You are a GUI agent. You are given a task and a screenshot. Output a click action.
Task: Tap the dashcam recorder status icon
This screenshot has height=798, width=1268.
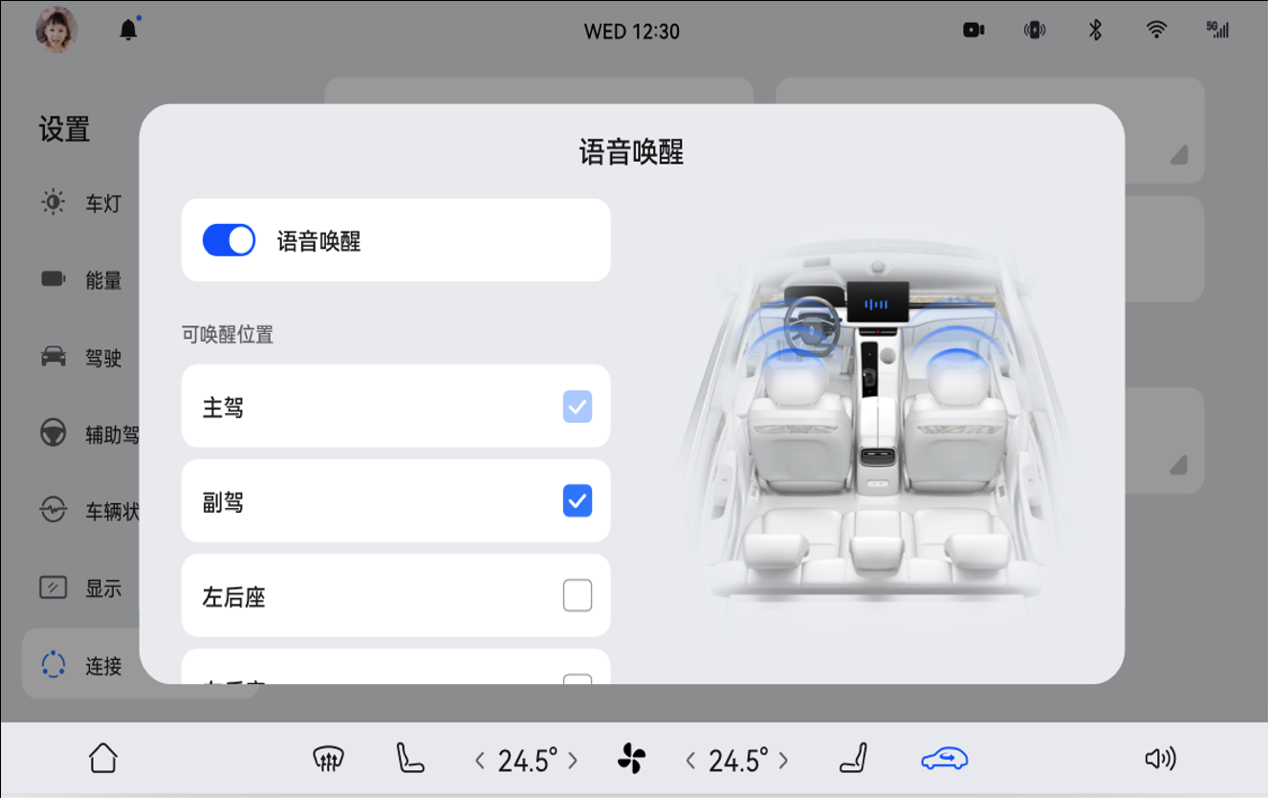pos(974,30)
